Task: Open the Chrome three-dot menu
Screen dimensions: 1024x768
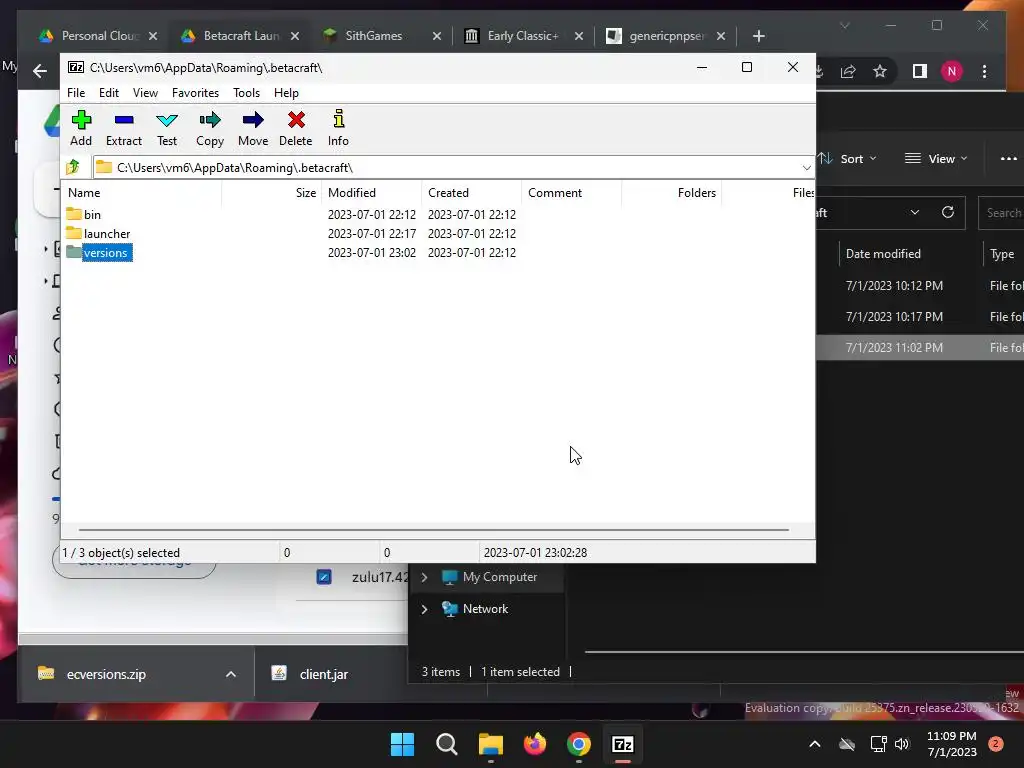Action: (x=984, y=71)
